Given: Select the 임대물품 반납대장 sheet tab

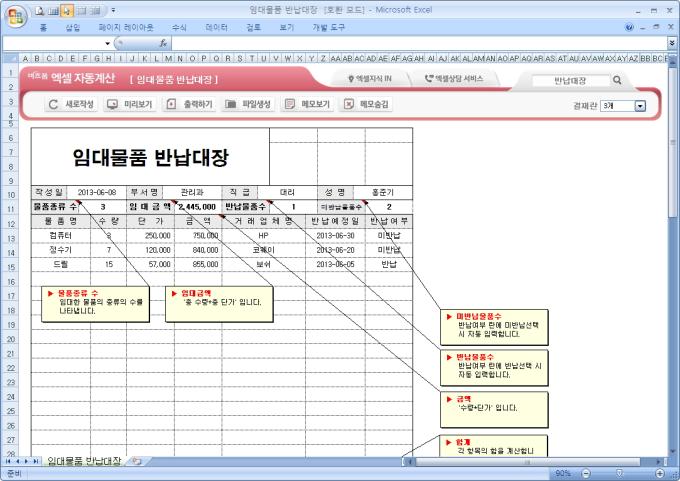Looking at the screenshot, I should click(x=84, y=461).
